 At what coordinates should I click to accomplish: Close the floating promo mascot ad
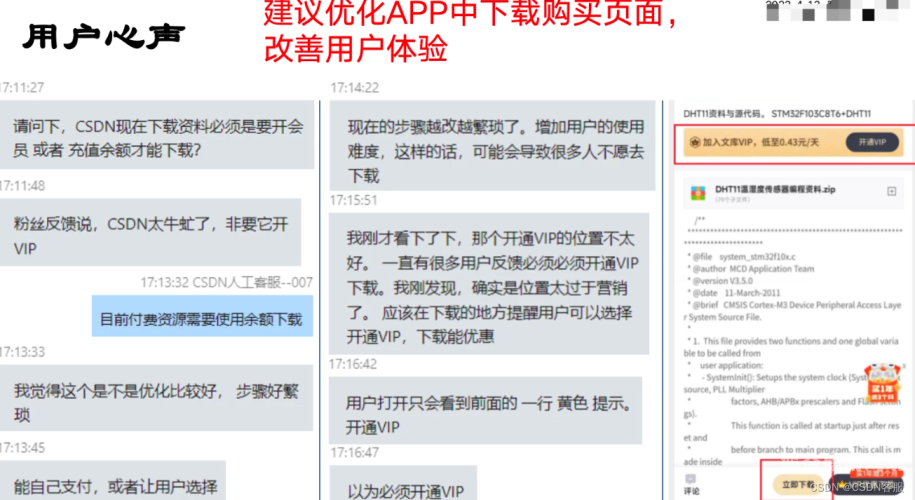904,366
